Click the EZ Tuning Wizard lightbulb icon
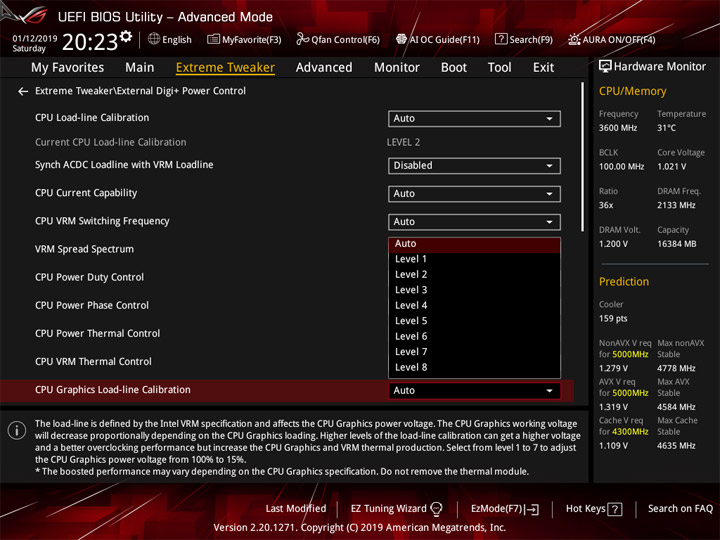 click(x=436, y=509)
